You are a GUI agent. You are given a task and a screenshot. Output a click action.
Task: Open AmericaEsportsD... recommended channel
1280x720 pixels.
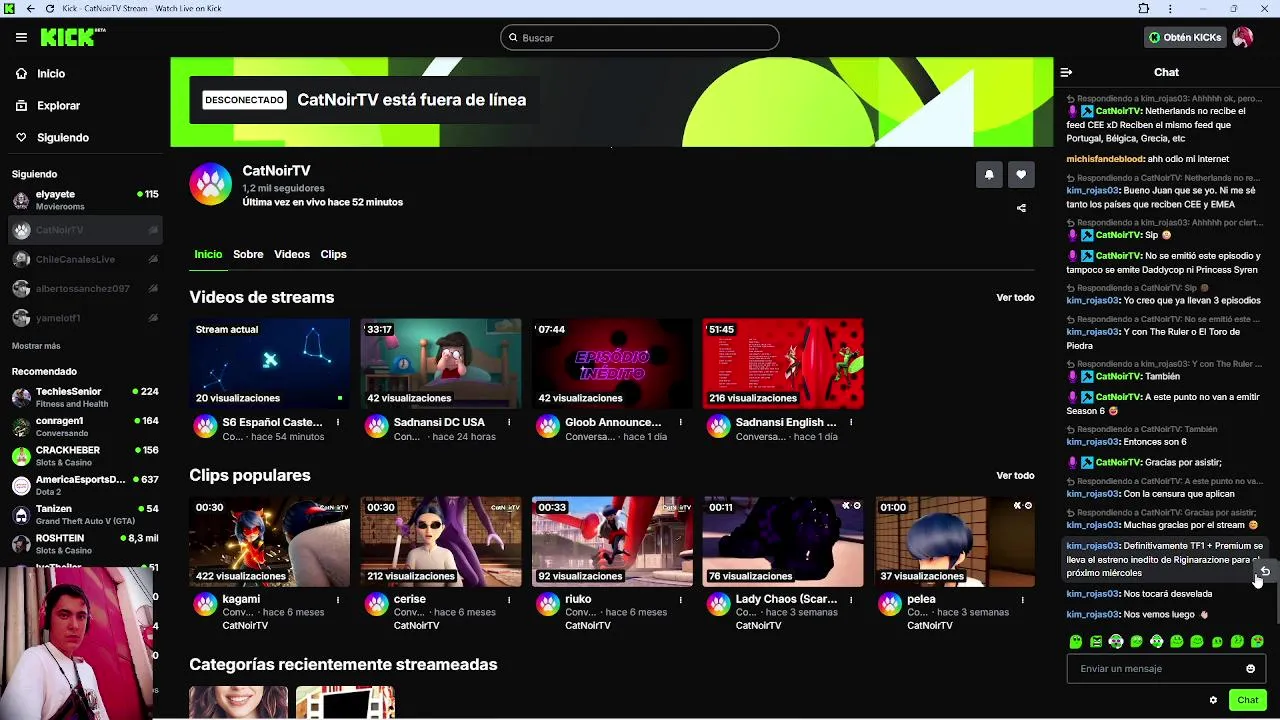85,485
